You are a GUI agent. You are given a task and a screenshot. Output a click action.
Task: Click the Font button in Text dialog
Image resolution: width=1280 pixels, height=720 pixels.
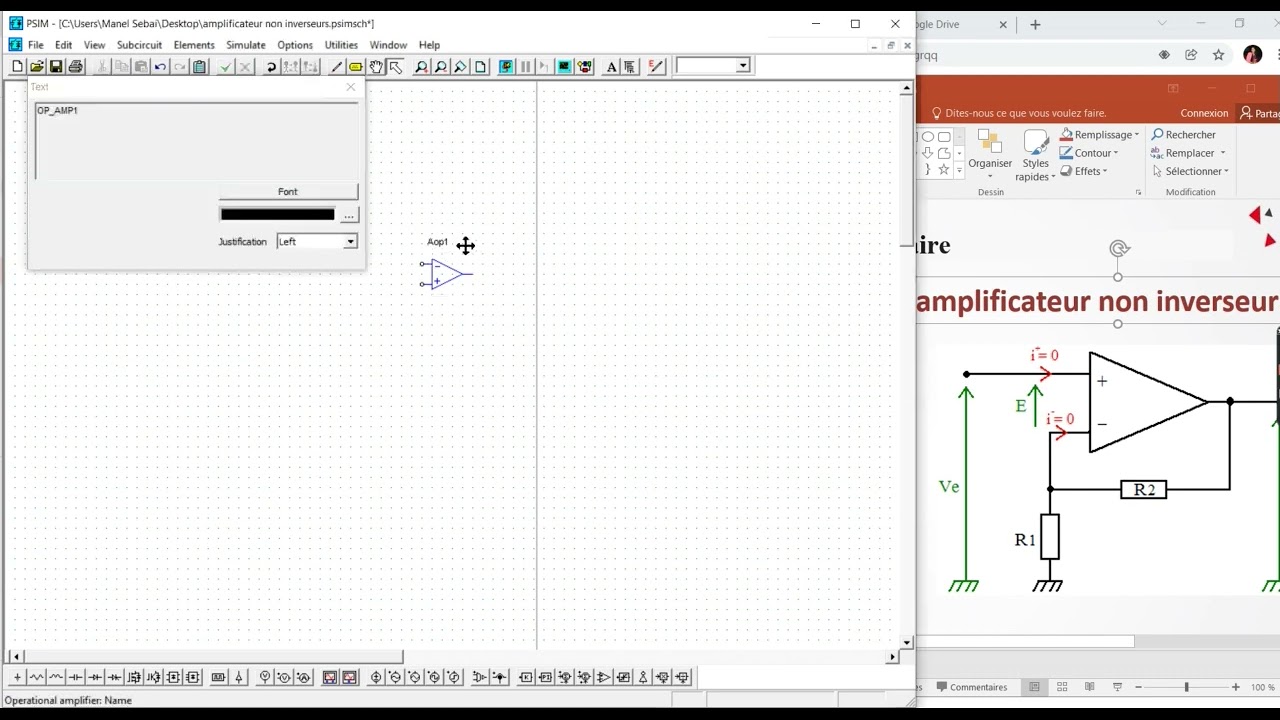[x=288, y=191]
